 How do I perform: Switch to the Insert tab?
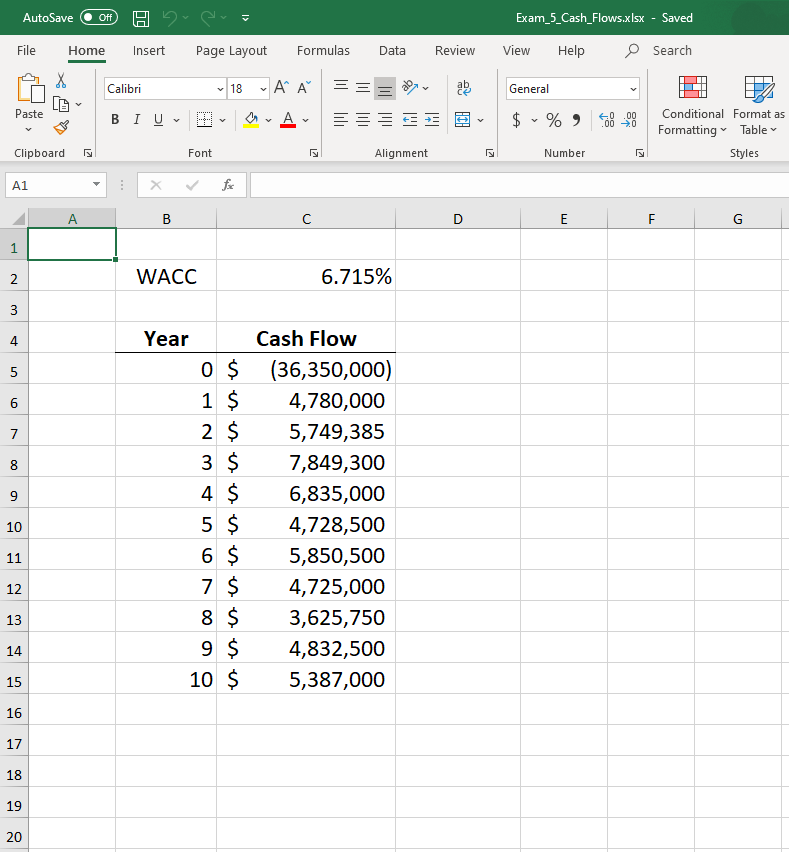point(148,51)
